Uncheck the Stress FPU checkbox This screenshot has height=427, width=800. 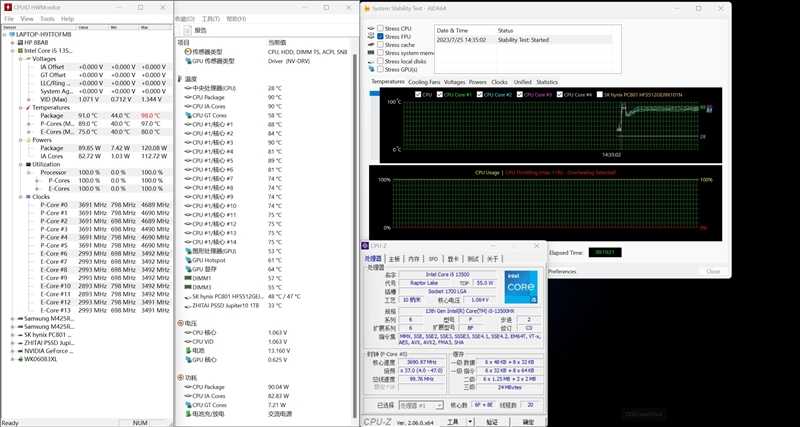(380, 37)
